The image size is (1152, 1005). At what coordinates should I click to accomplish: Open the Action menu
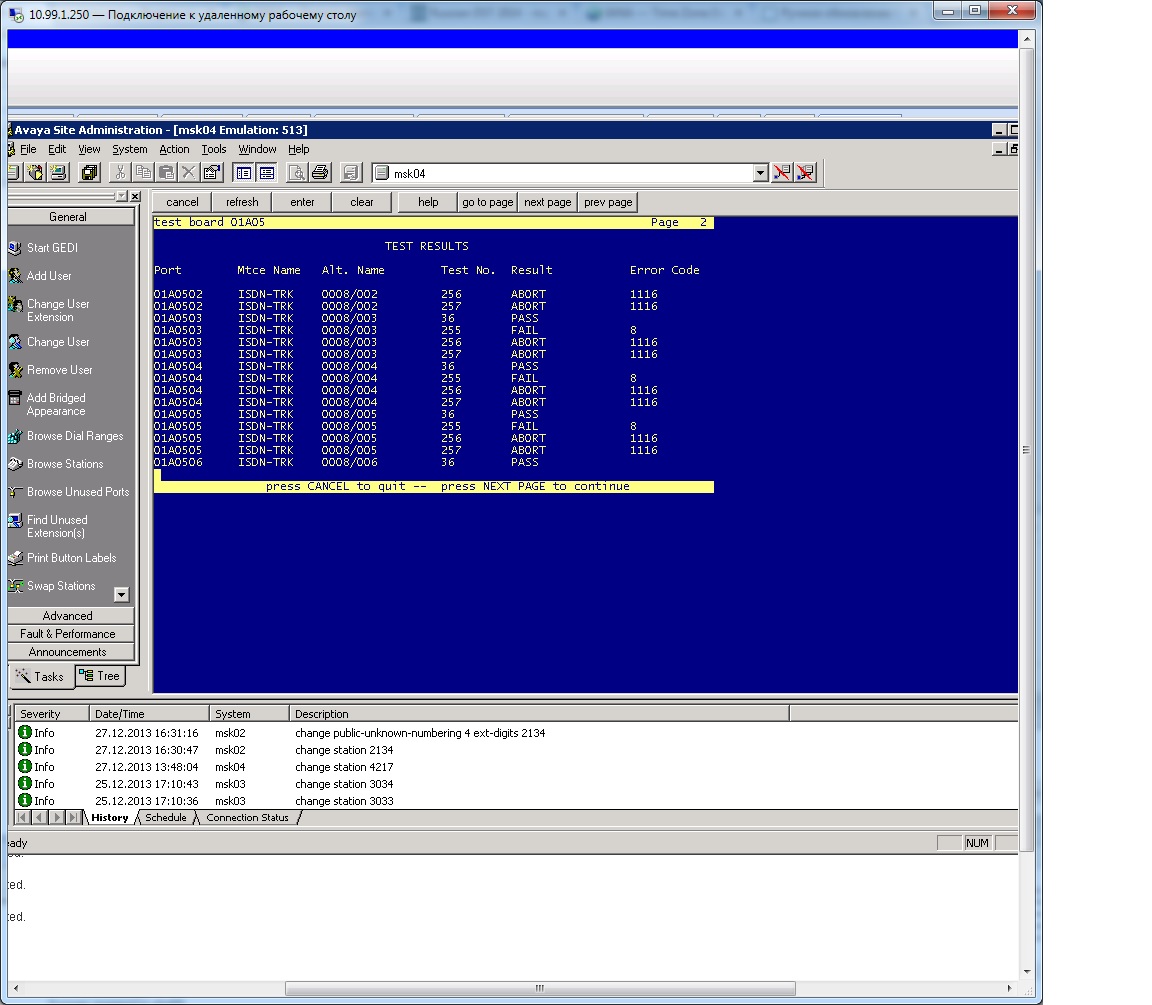(x=174, y=149)
